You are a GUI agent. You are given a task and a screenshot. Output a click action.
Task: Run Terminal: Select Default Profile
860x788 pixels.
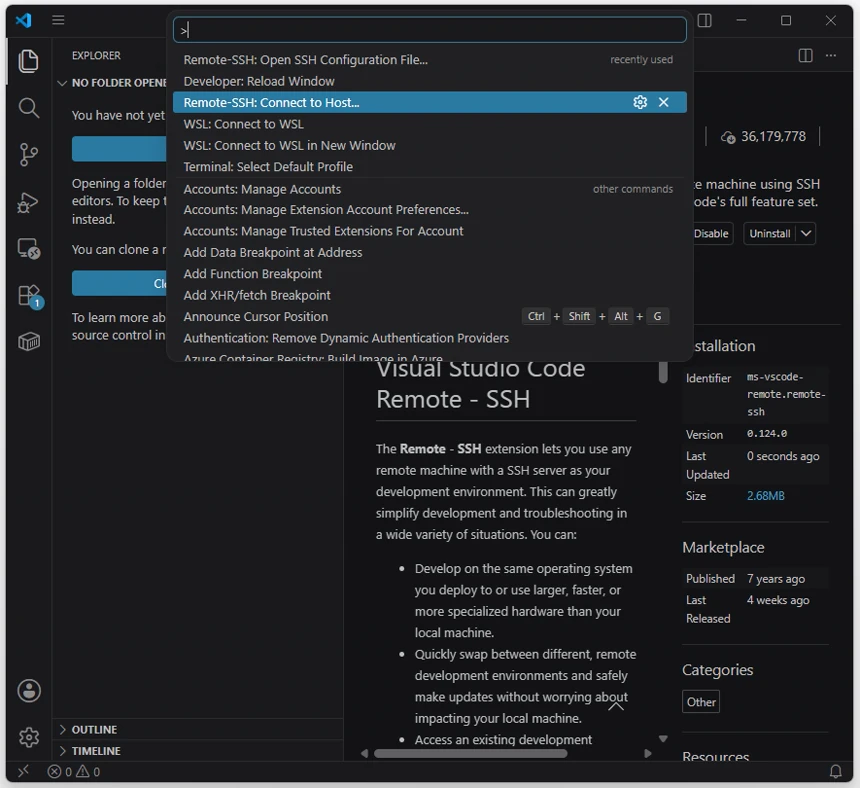pos(429,167)
